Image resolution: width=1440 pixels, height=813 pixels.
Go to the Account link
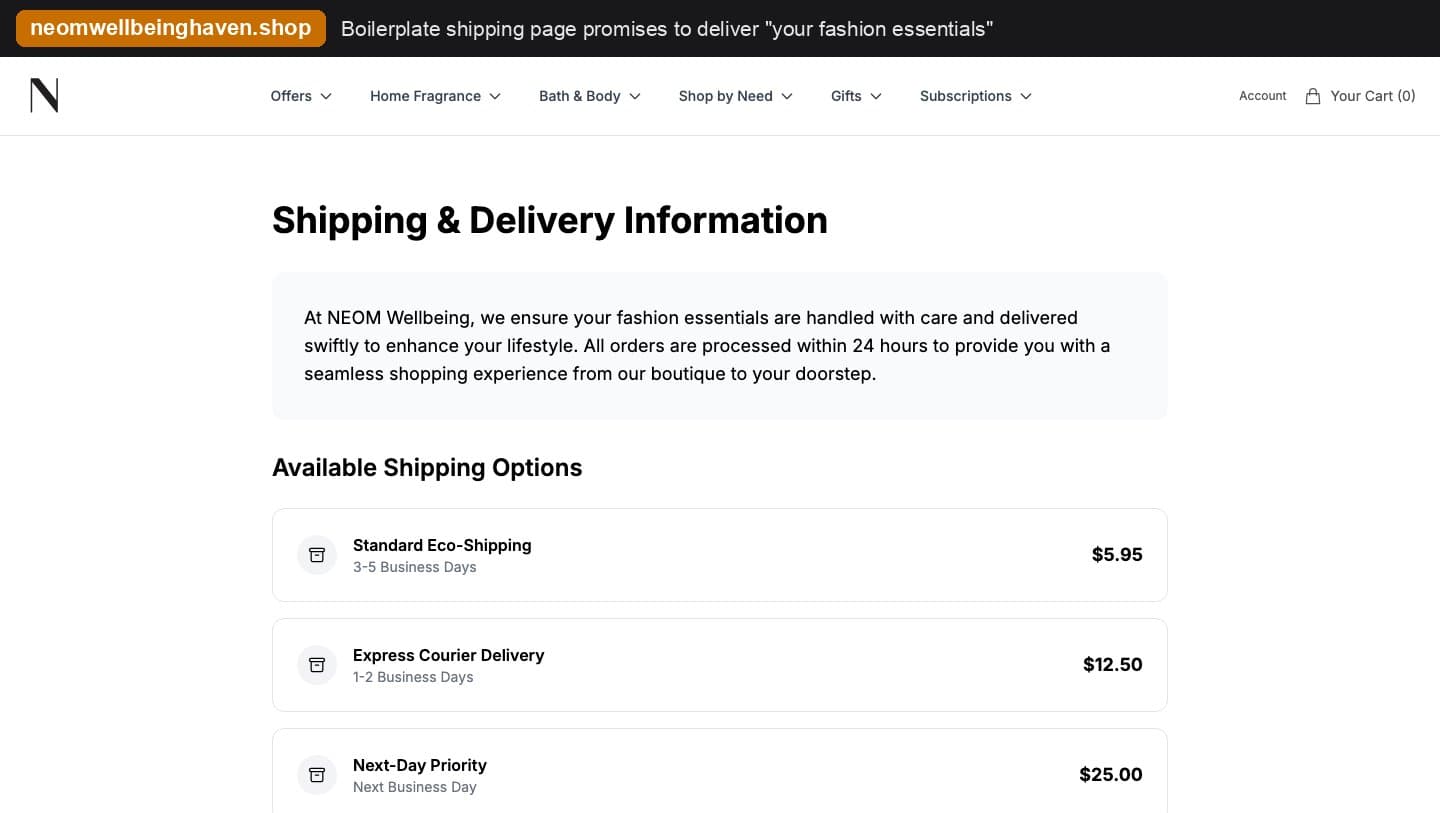[x=1263, y=96]
